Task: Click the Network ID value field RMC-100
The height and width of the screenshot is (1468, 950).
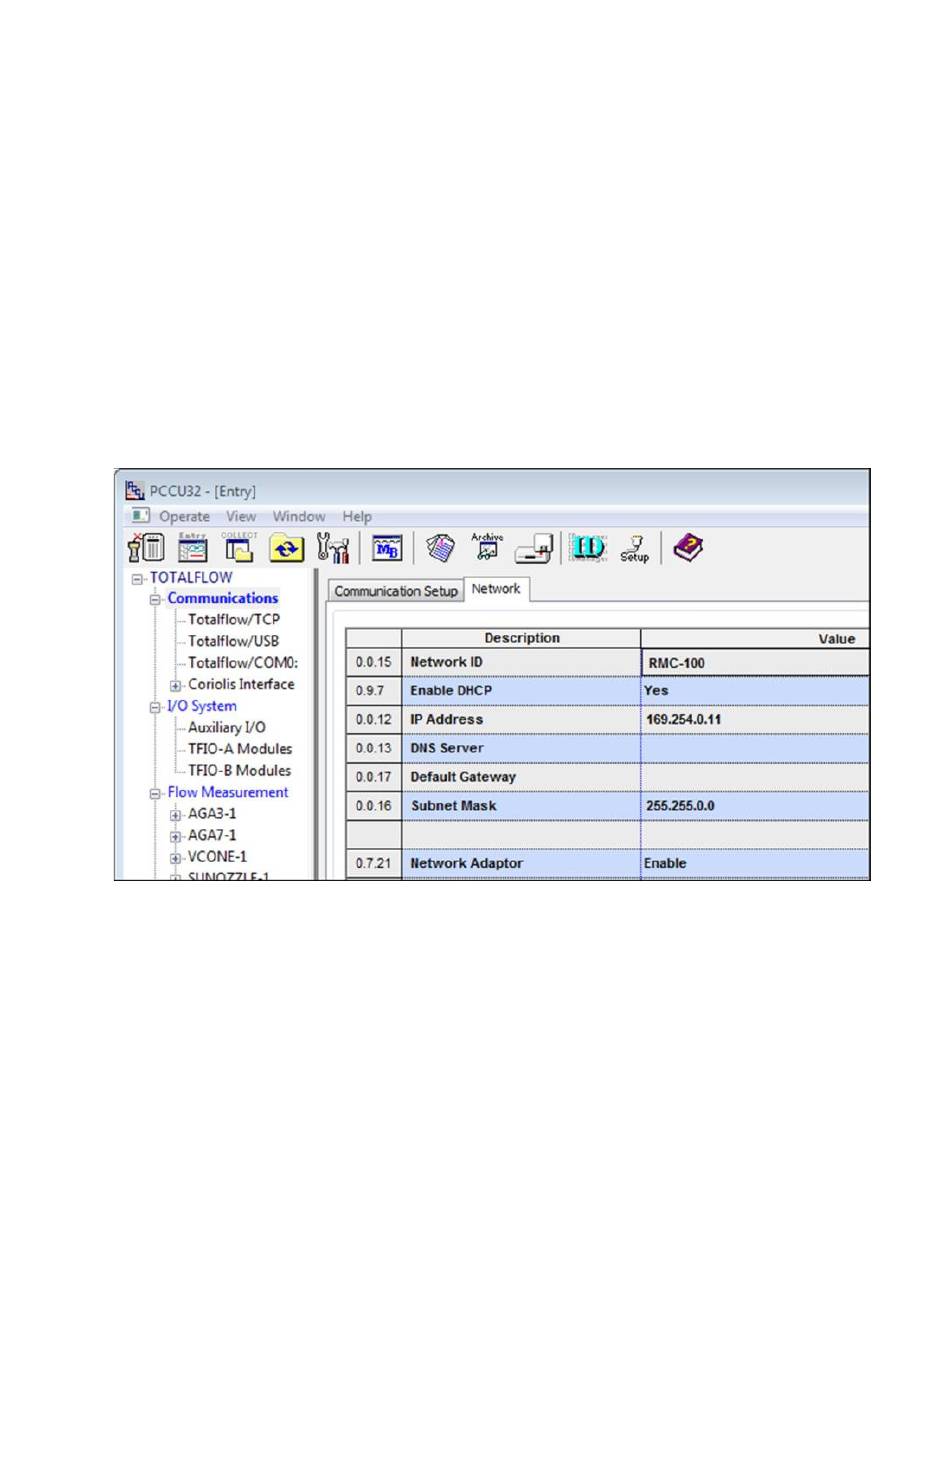Action: point(755,663)
